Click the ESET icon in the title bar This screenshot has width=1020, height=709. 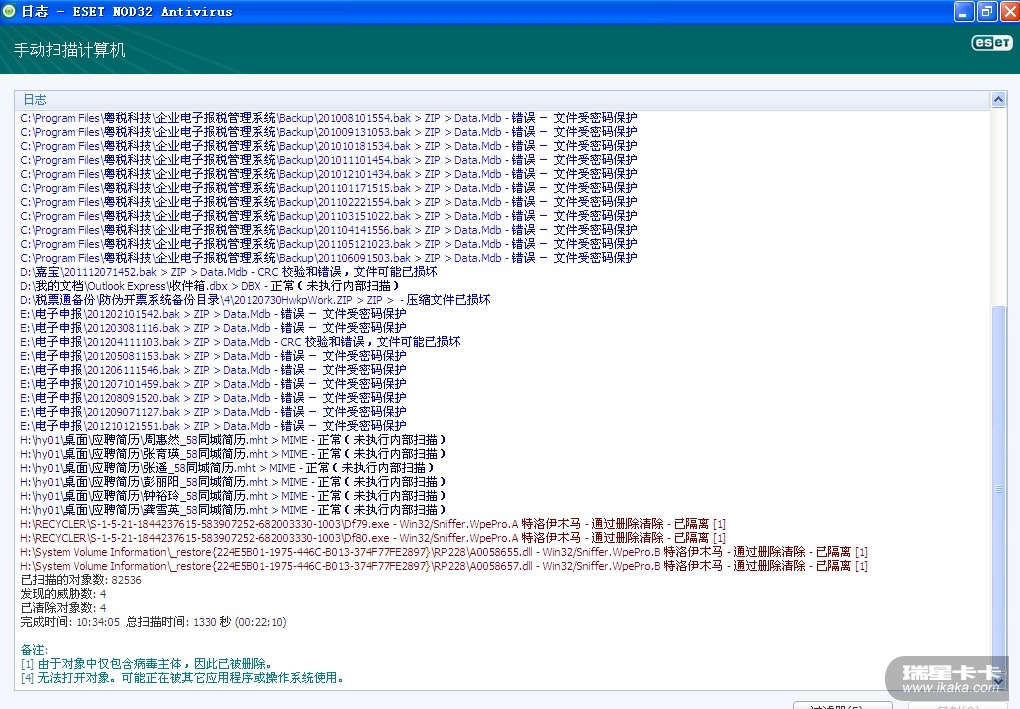(9, 11)
